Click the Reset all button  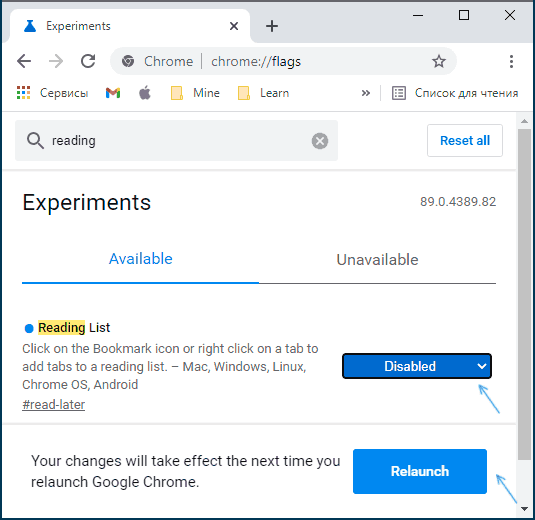[465, 141]
